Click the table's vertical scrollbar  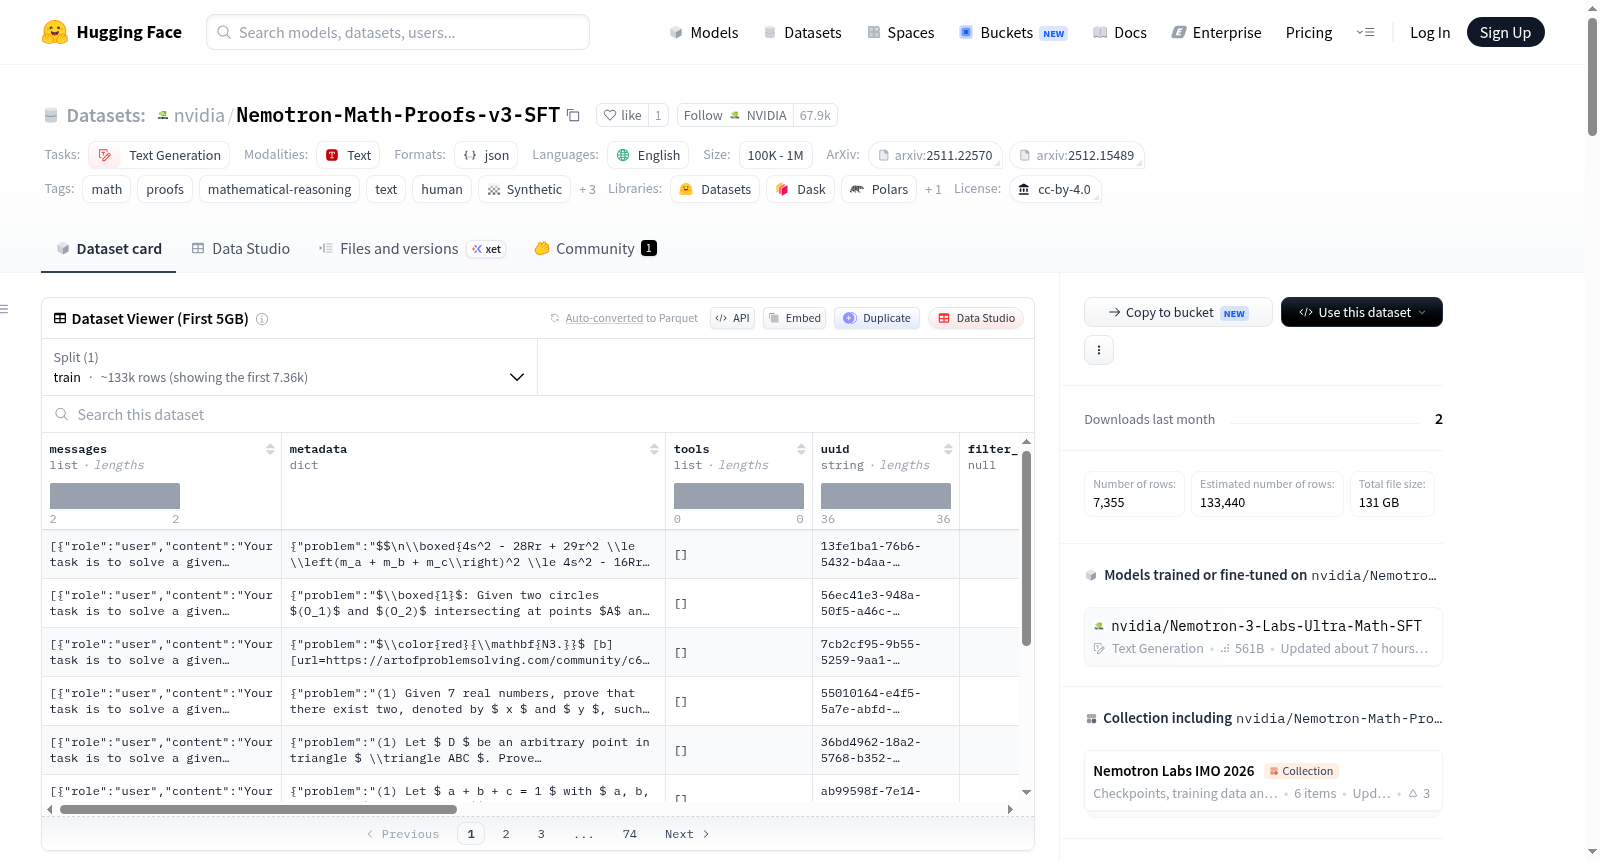(1026, 548)
